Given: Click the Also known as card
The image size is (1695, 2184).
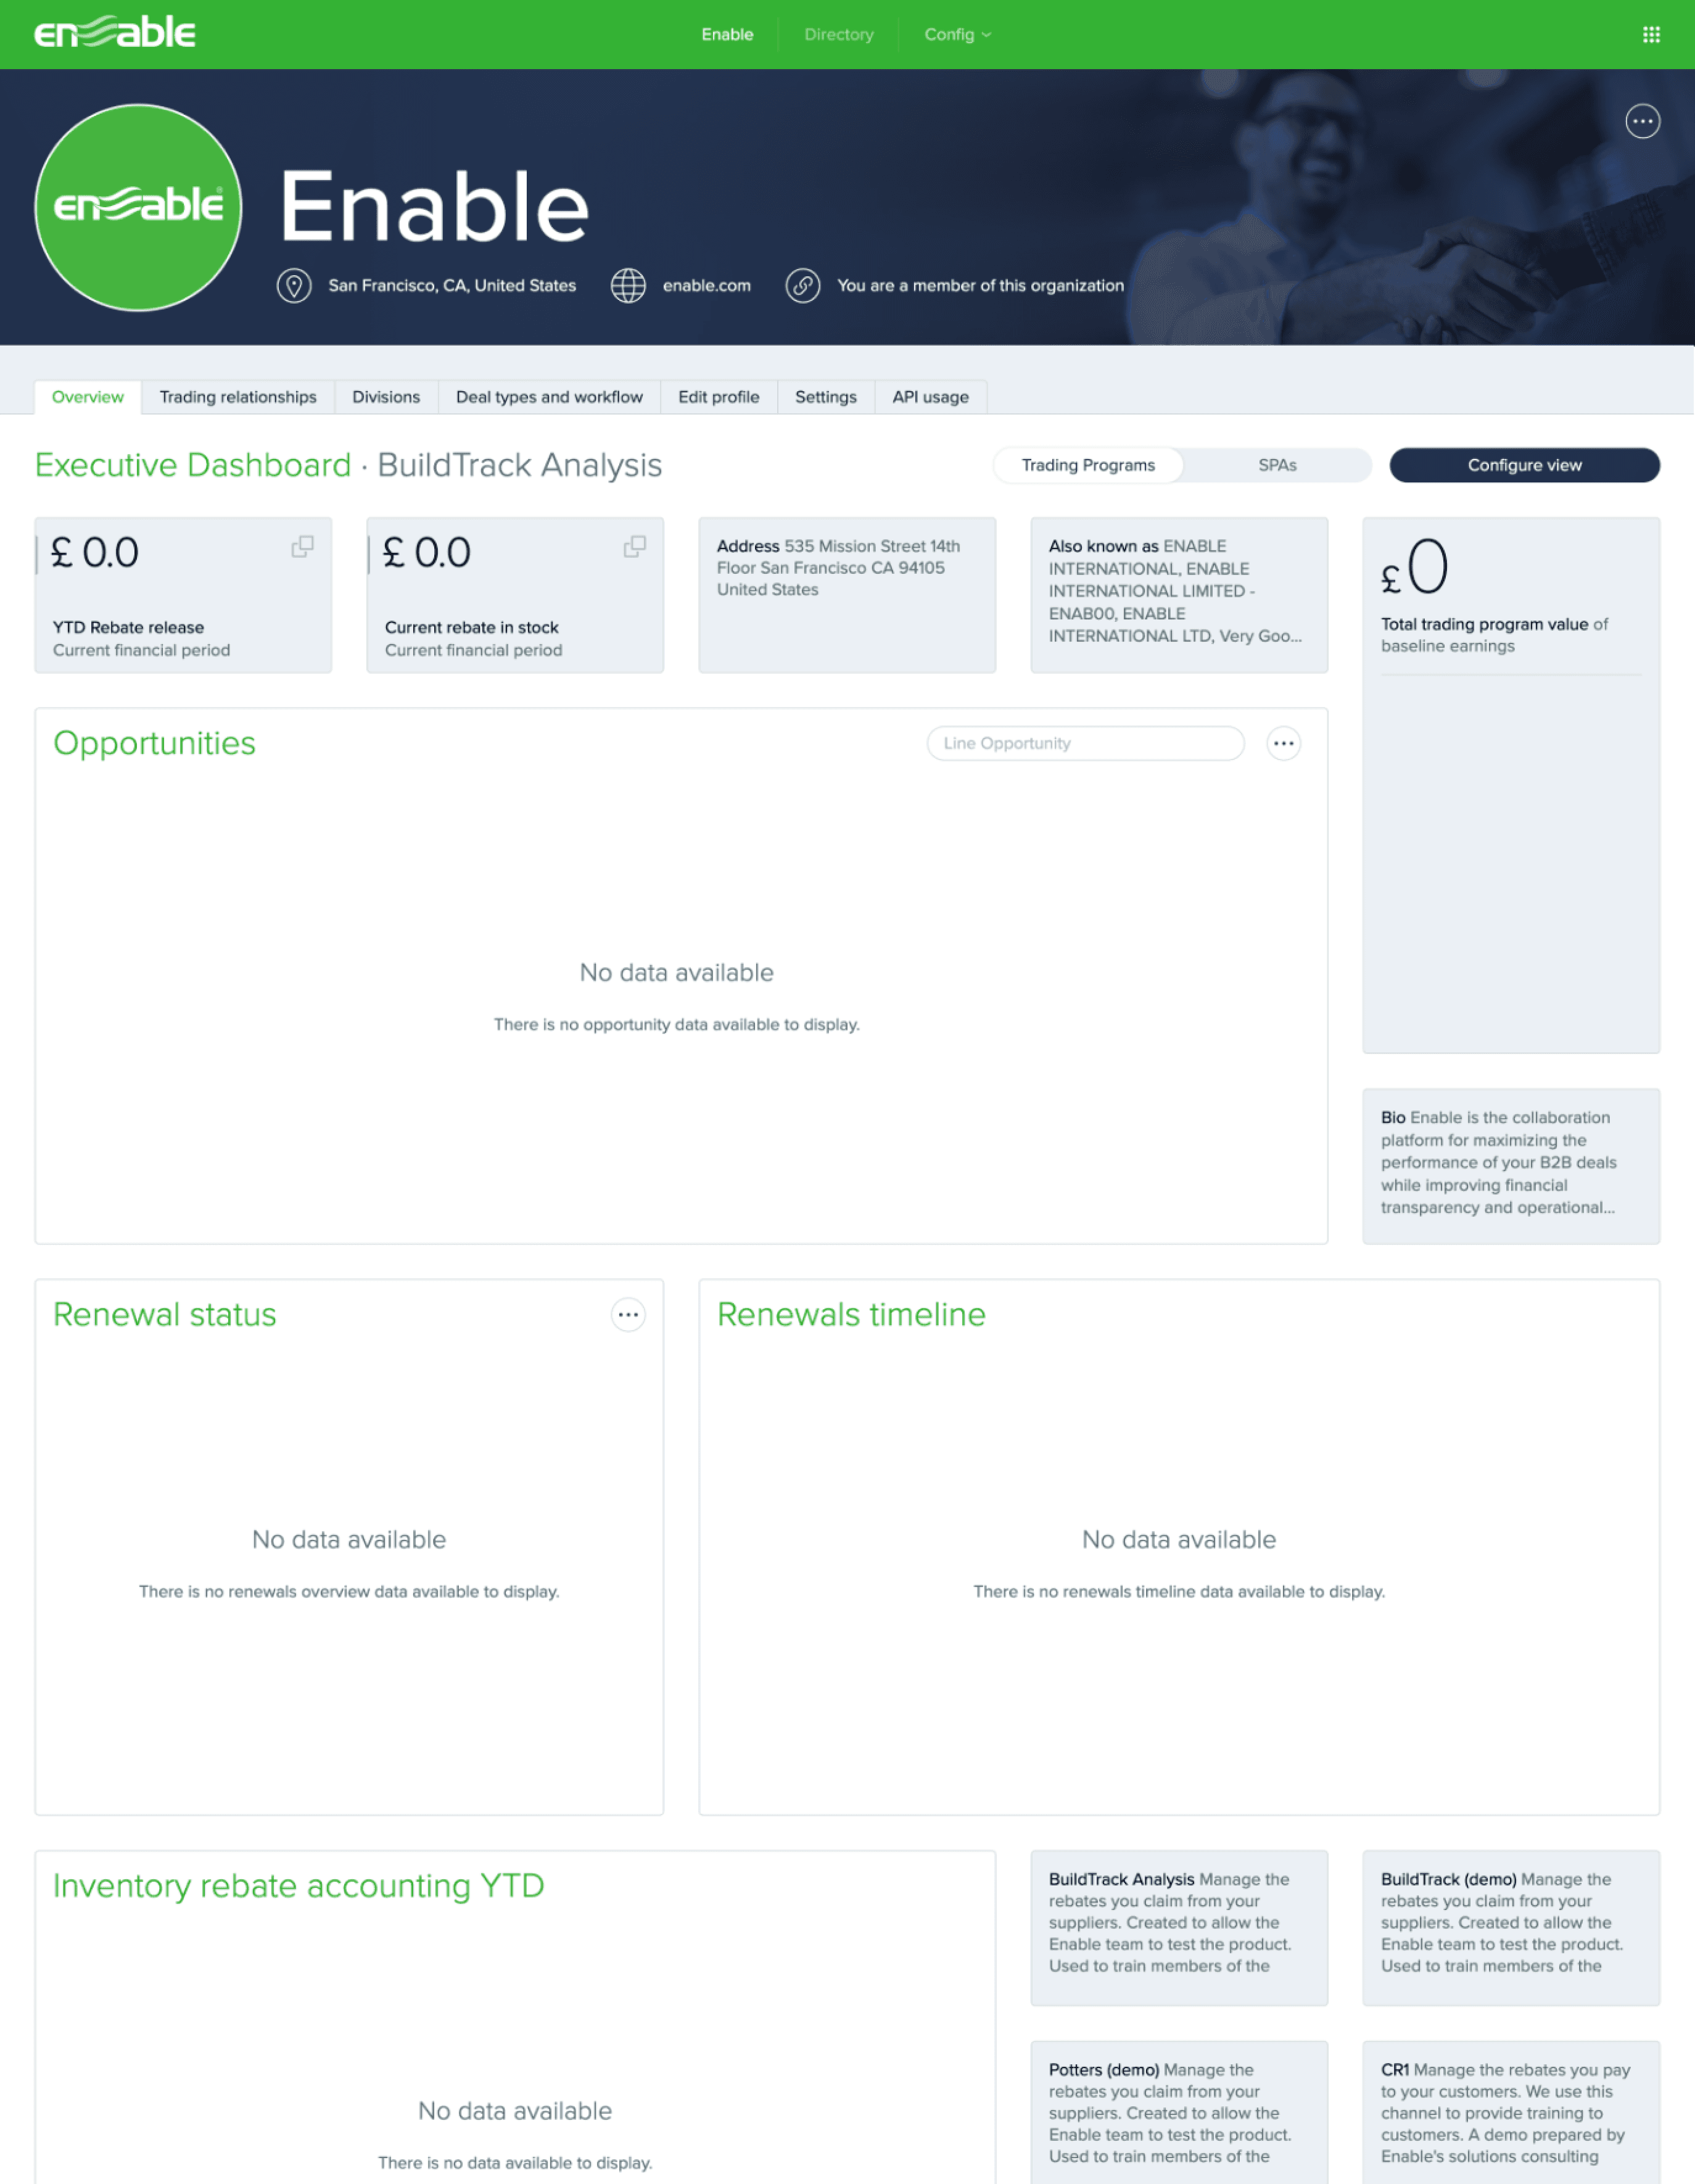Looking at the screenshot, I should [1179, 596].
